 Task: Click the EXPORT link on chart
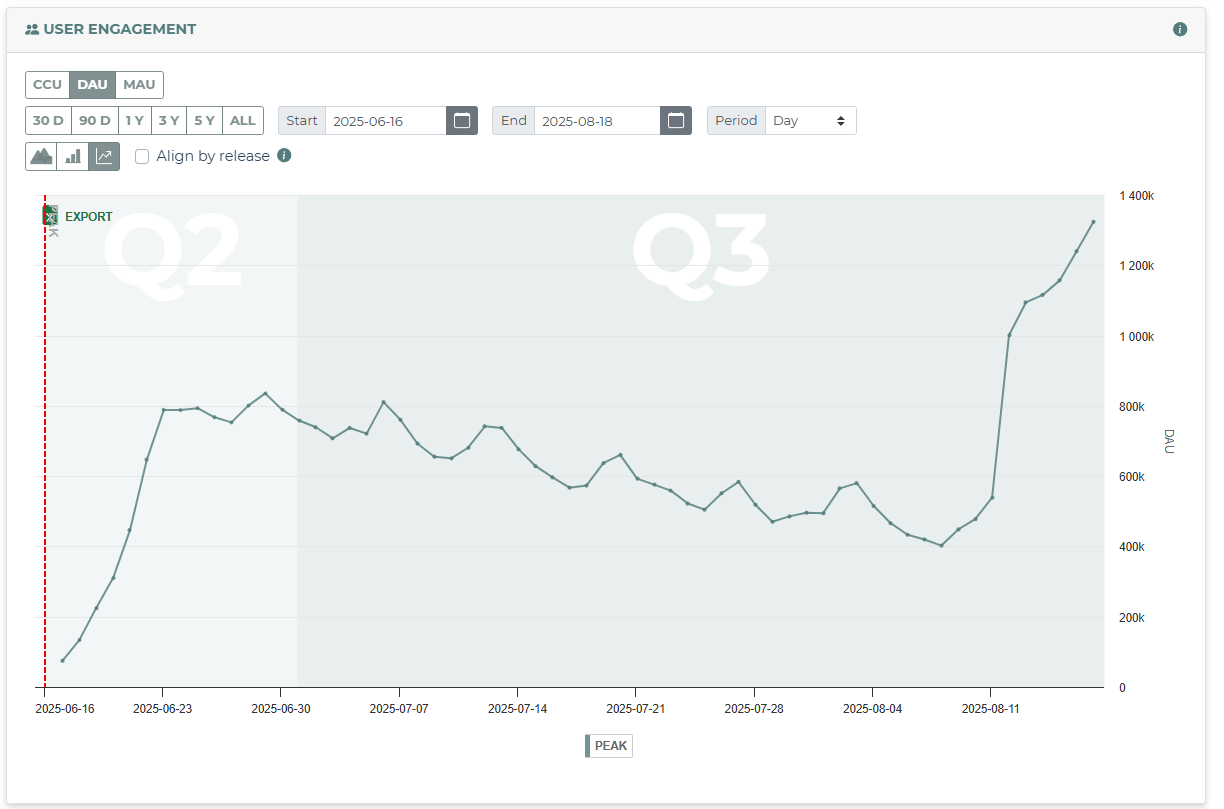pyautogui.click(x=89, y=217)
